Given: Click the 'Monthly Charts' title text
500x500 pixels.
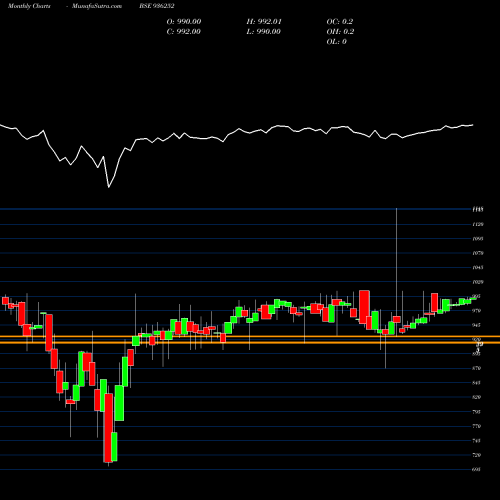Looking at the screenshot, I should 29,6.
